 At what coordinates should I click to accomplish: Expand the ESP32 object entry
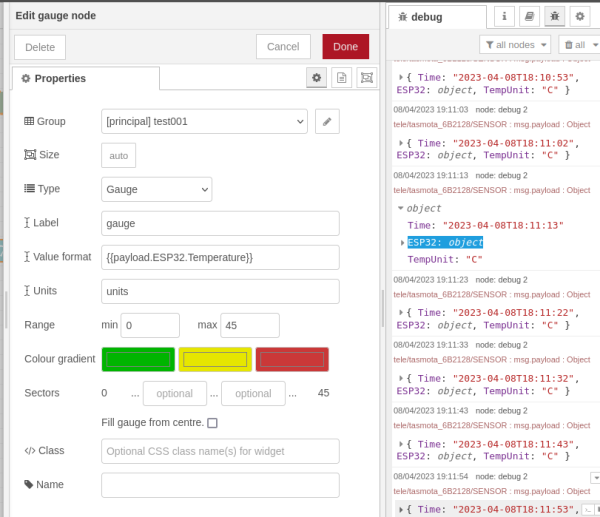[x=402, y=243]
